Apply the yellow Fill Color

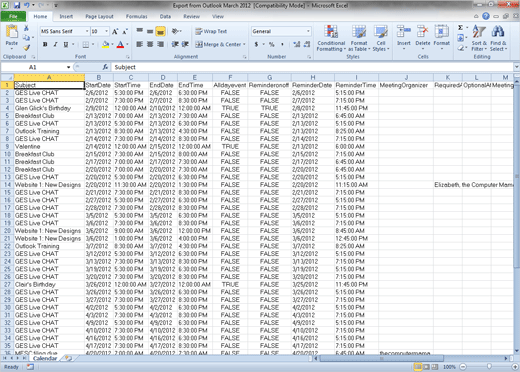click(105, 44)
